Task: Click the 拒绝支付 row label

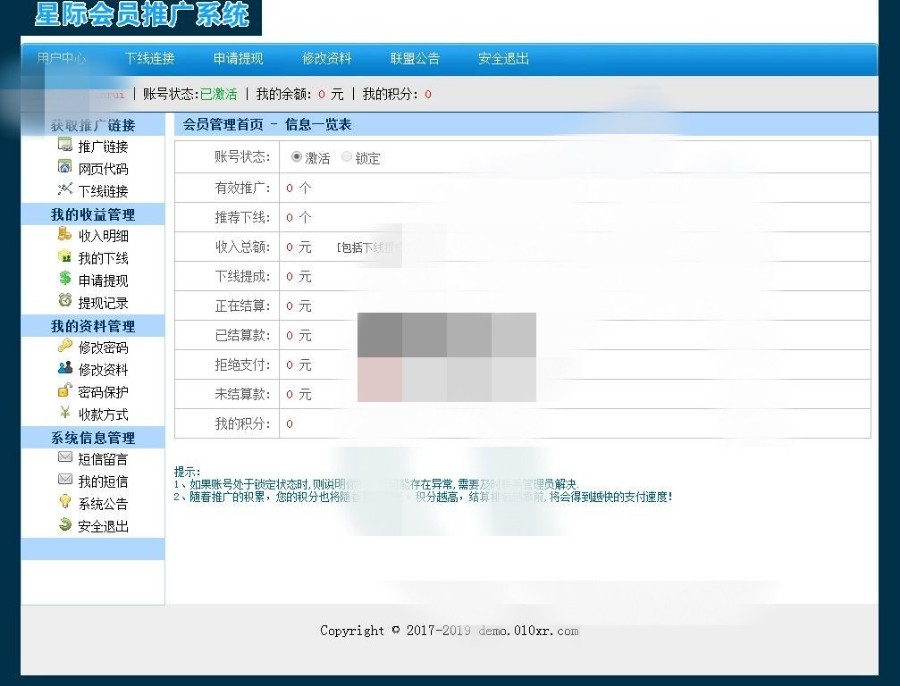Action: tap(242, 365)
